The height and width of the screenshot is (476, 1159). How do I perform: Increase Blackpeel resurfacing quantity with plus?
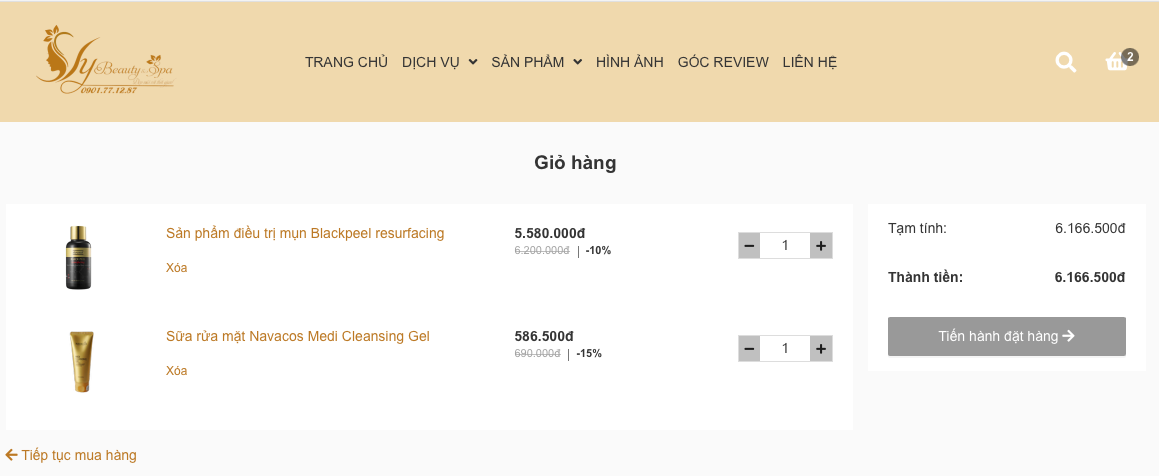820,245
